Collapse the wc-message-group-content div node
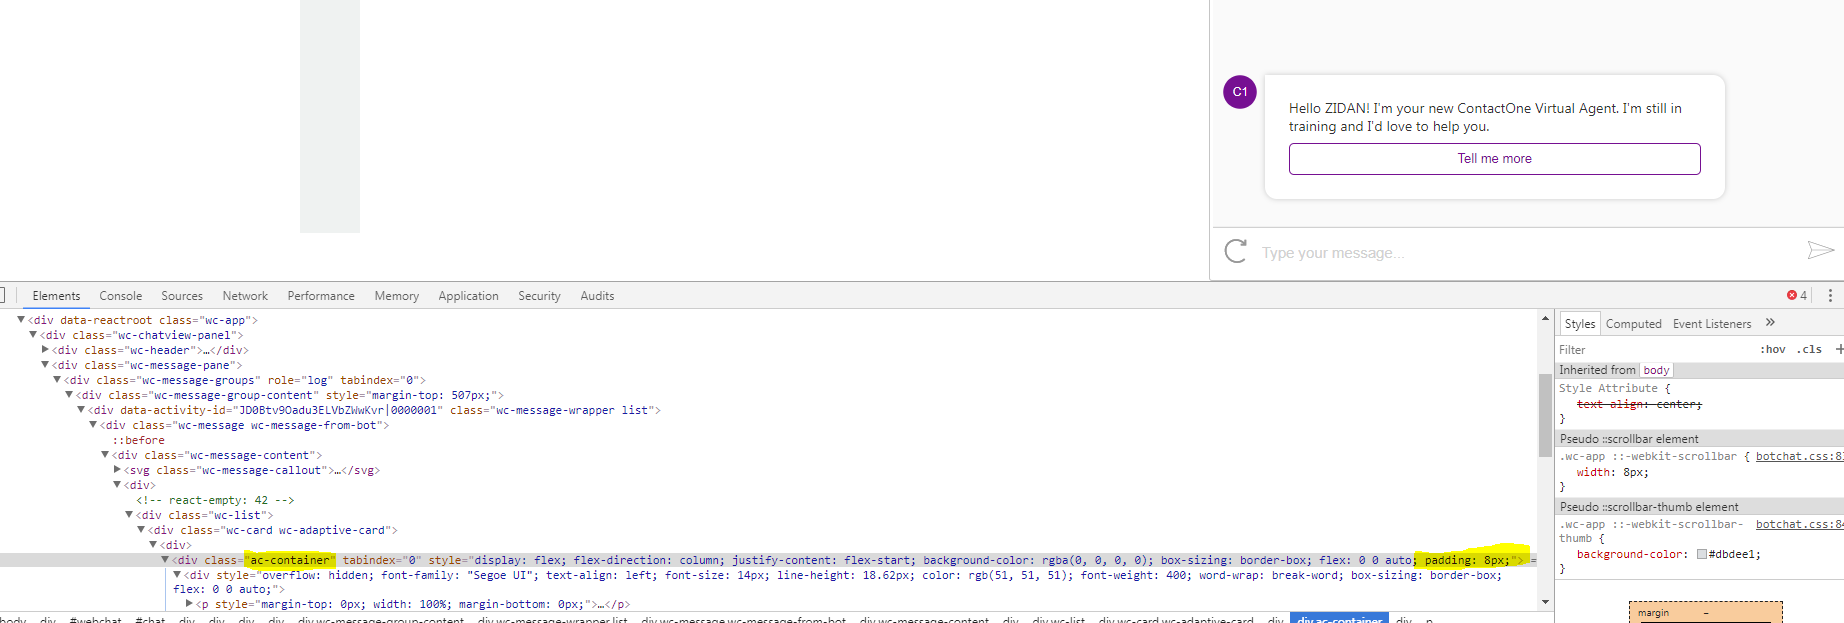 pyautogui.click(x=69, y=395)
